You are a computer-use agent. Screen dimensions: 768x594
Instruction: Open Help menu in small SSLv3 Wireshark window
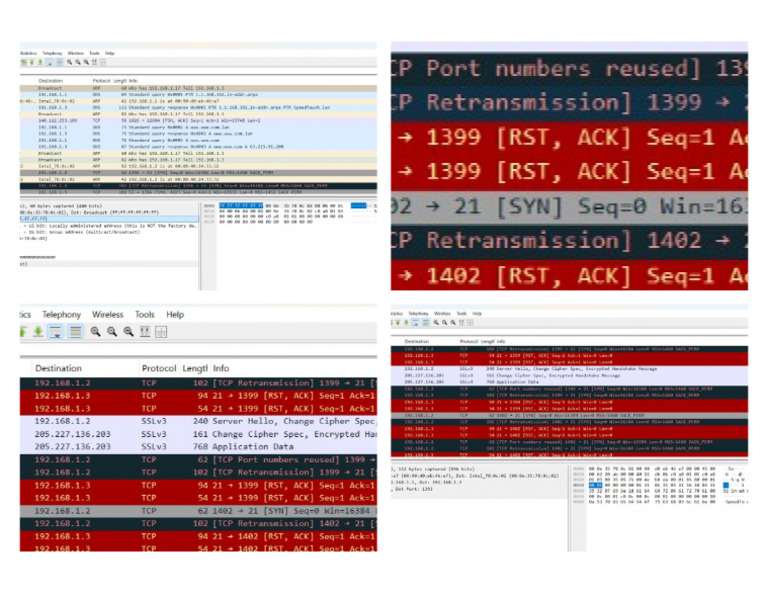[x=477, y=314]
